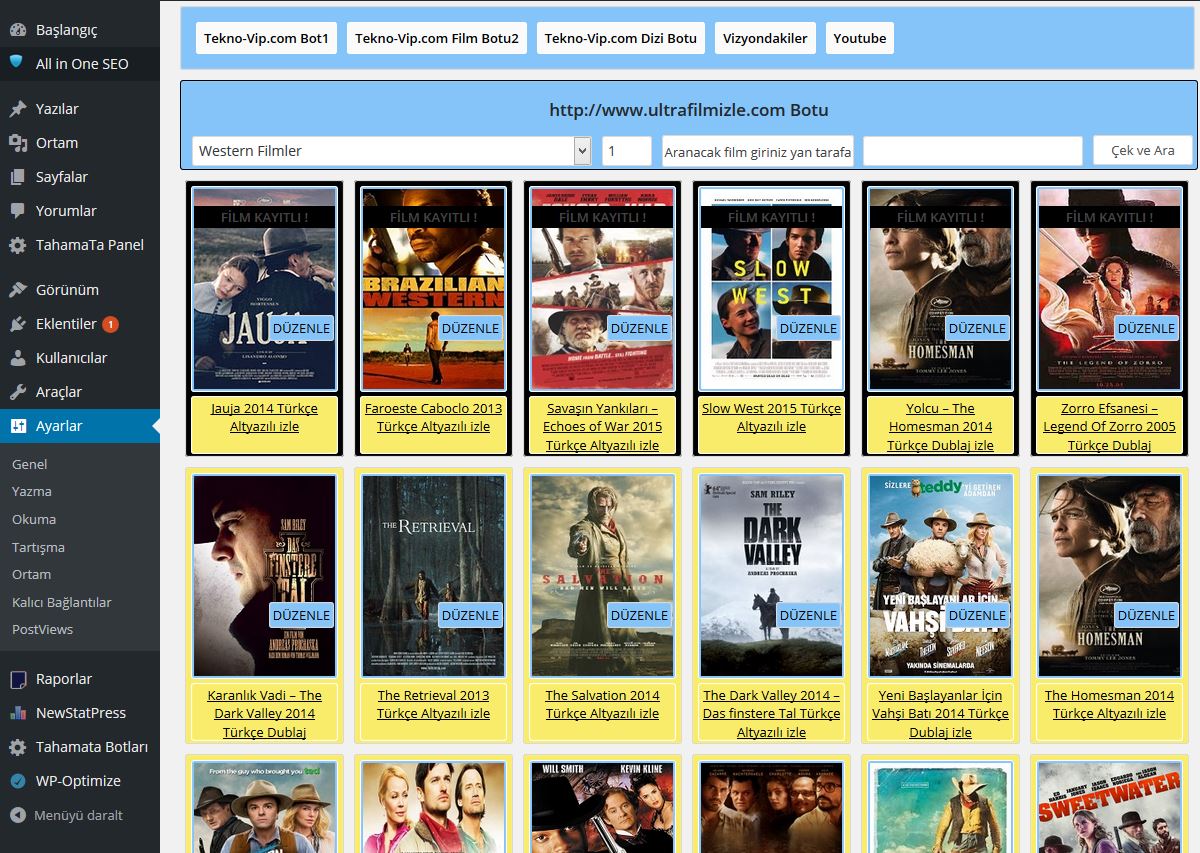Image resolution: width=1200 pixels, height=853 pixels.
Task: Open the PostViews settings page
Action: pos(44,629)
